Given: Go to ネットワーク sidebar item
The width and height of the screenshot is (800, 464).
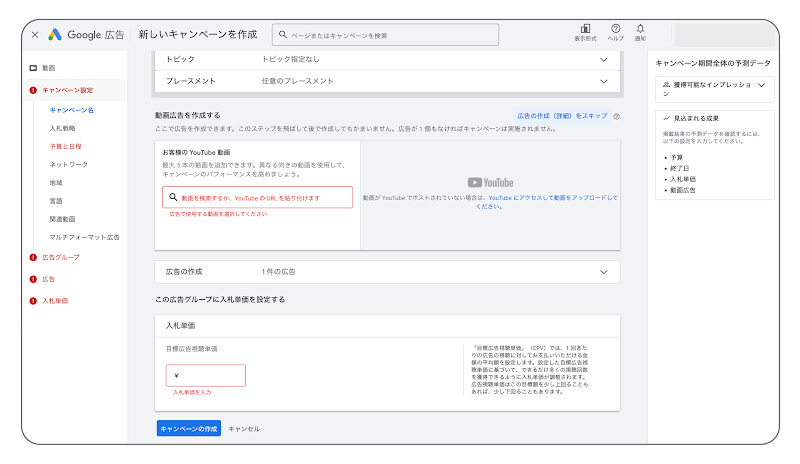Looking at the screenshot, I should pyautogui.click(x=68, y=164).
